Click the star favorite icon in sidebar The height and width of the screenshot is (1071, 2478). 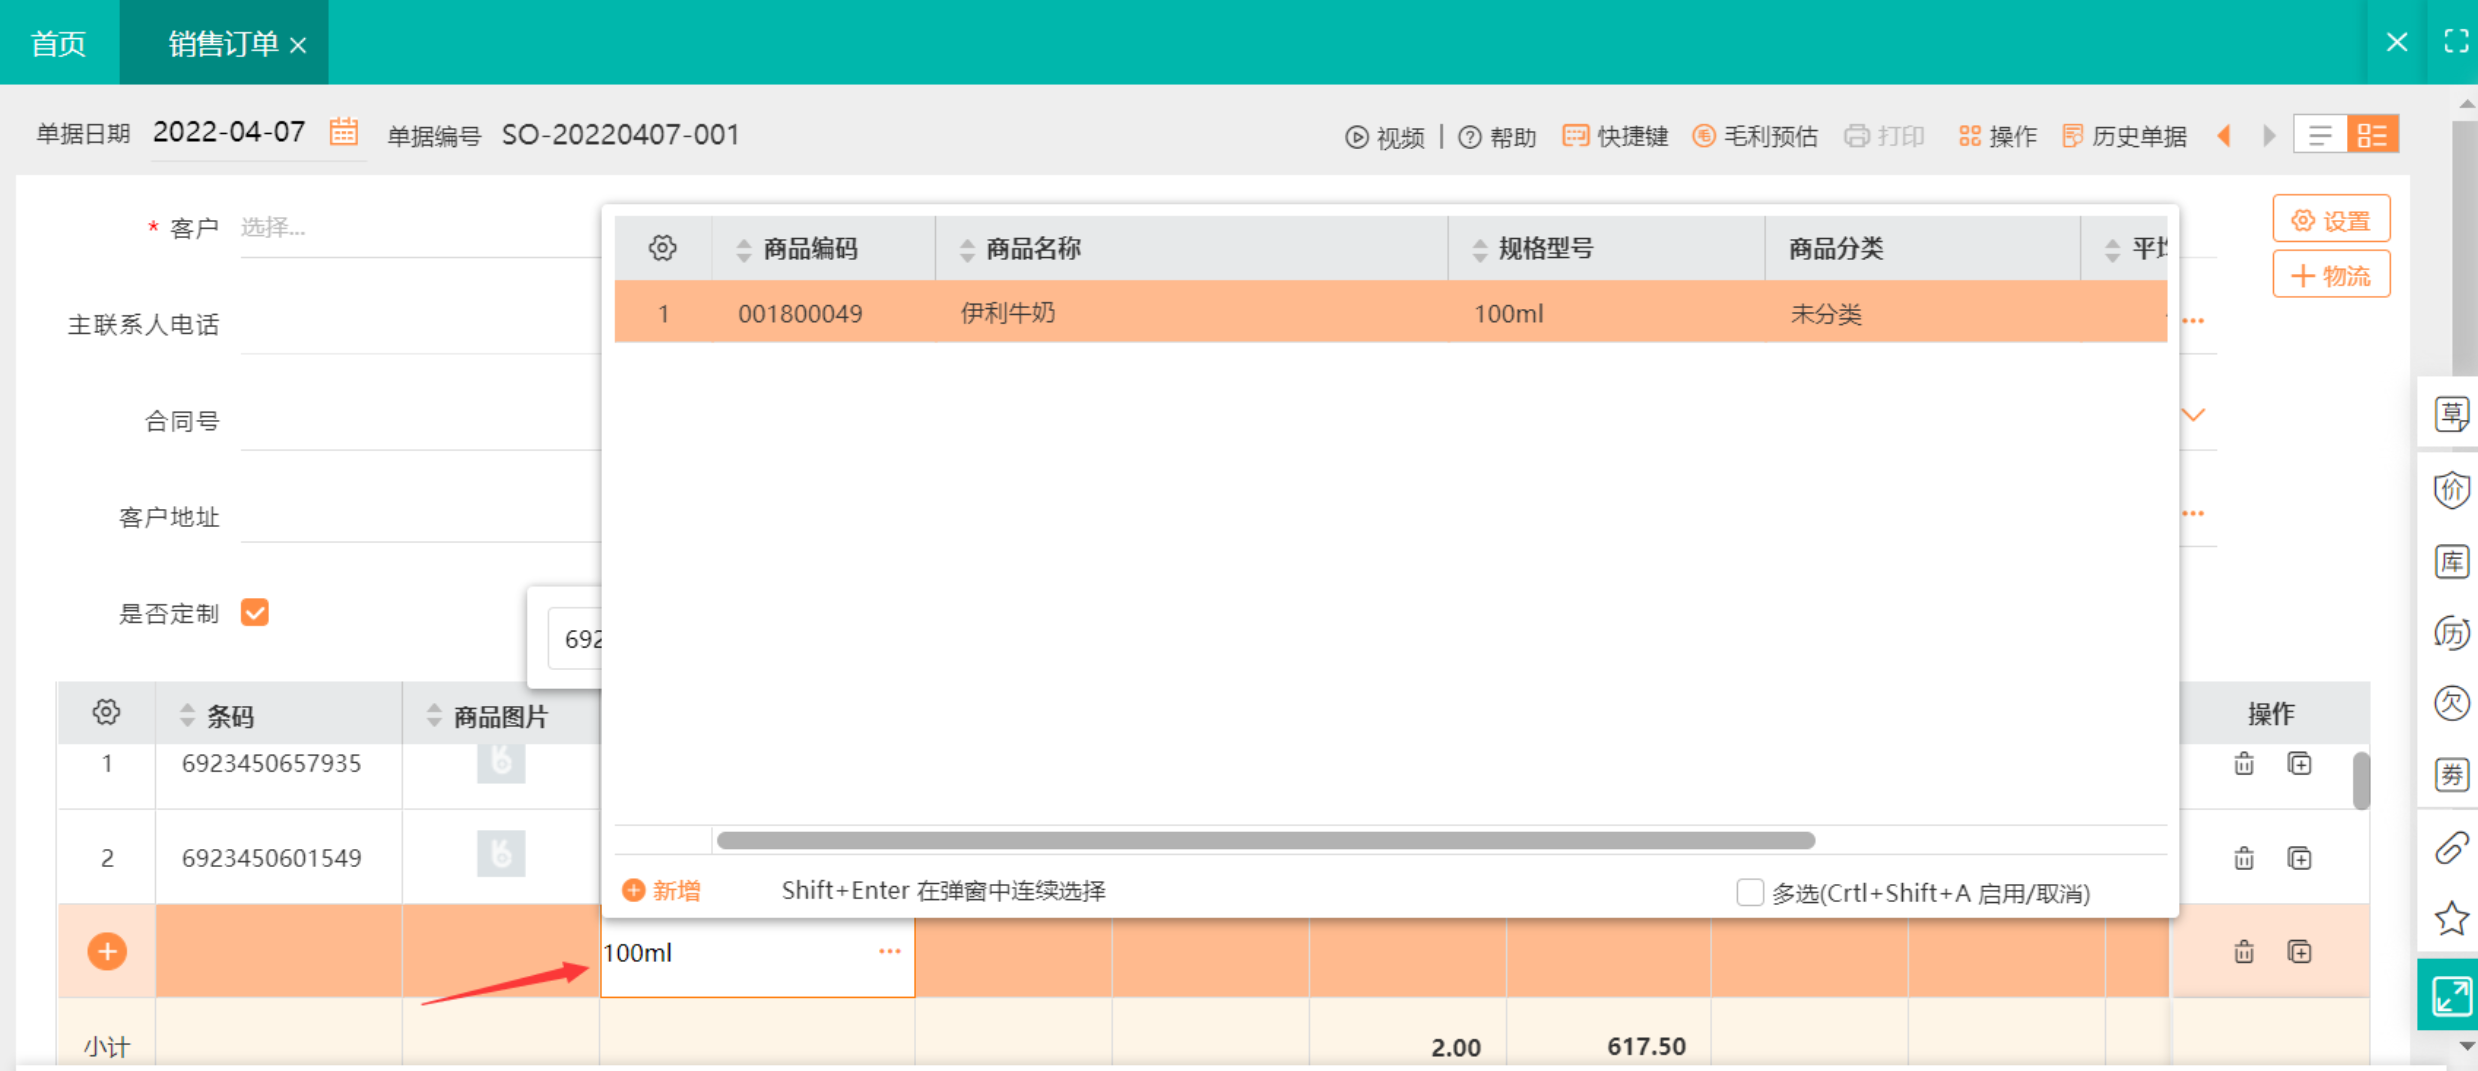pos(2451,918)
